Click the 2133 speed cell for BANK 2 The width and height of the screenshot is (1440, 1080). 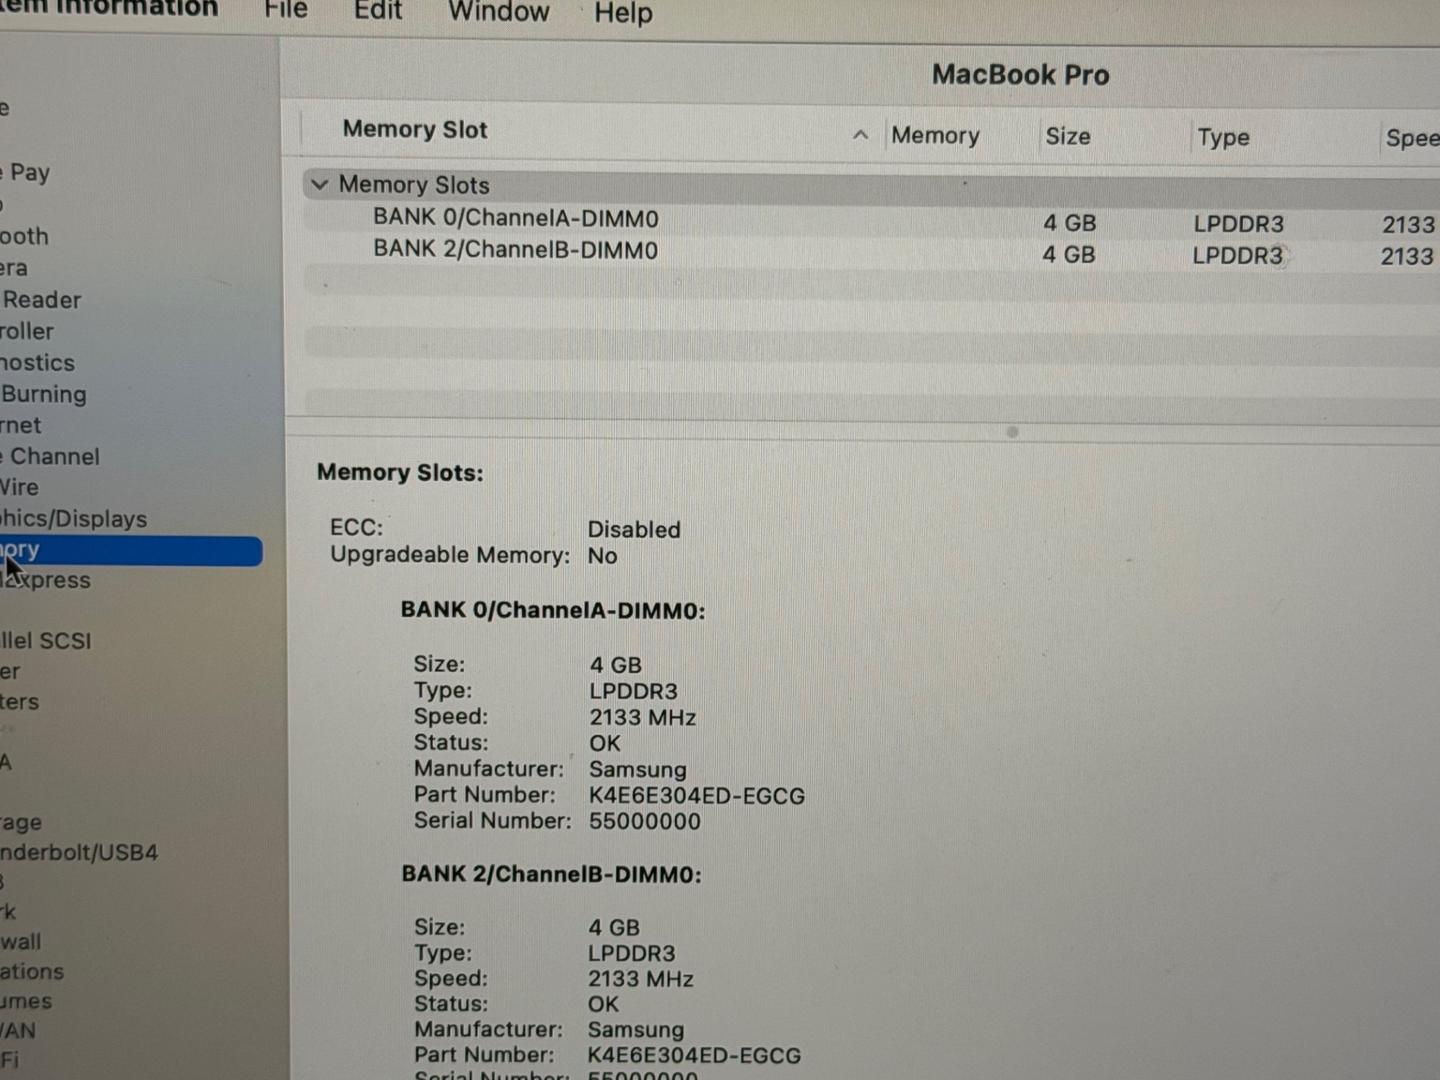pos(1407,256)
